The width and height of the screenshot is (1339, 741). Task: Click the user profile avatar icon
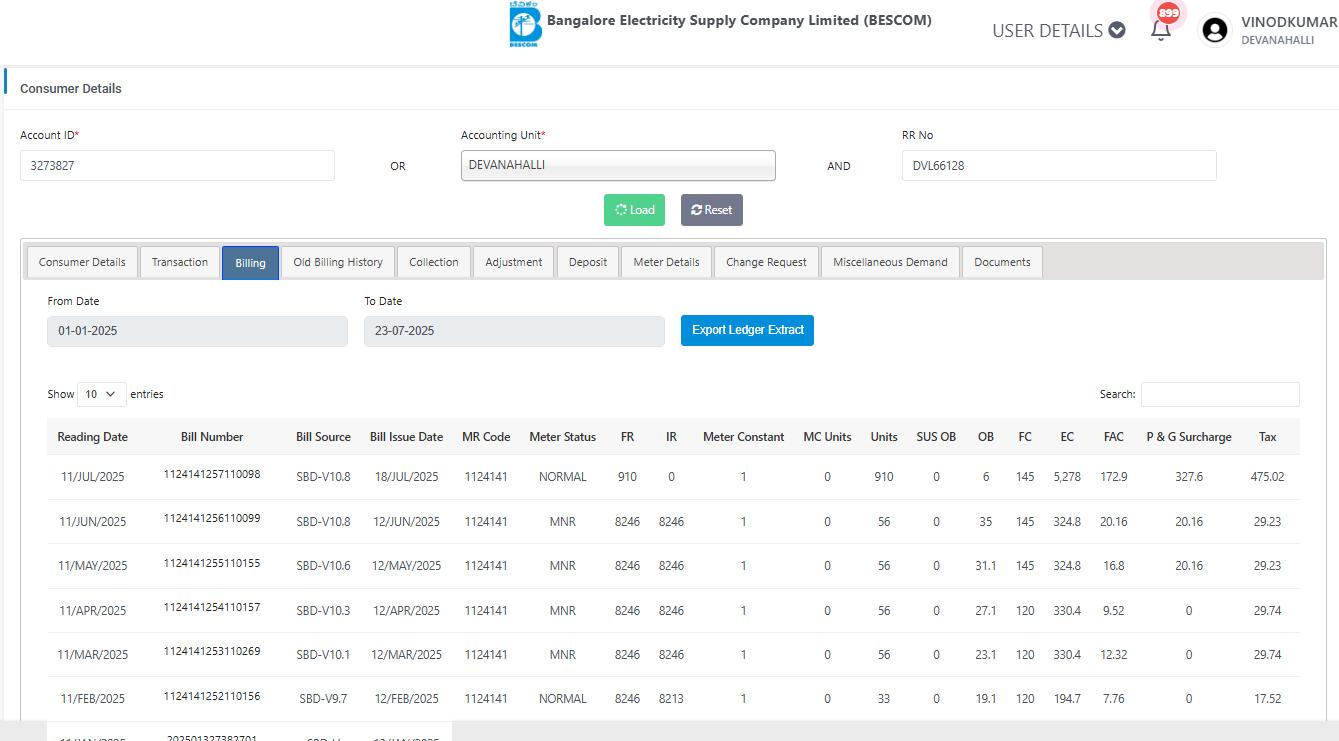[x=1215, y=30]
